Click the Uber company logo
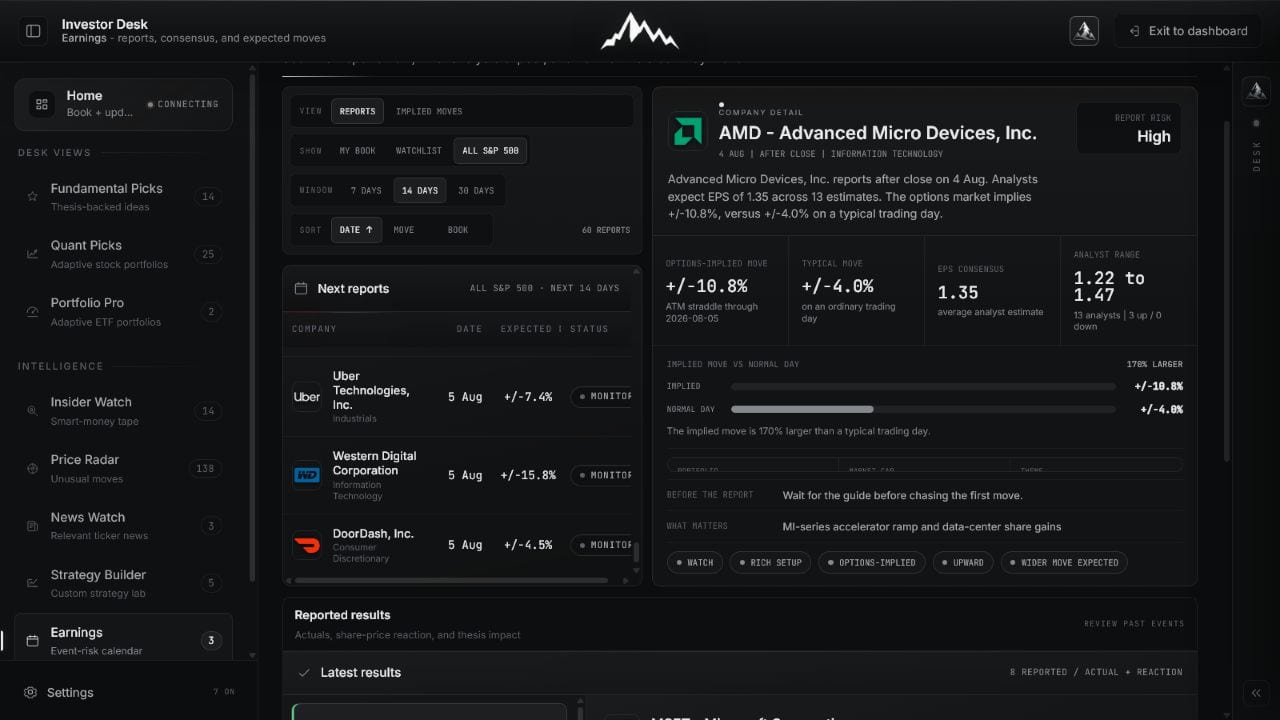The height and width of the screenshot is (720, 1280). pos(307,397)
